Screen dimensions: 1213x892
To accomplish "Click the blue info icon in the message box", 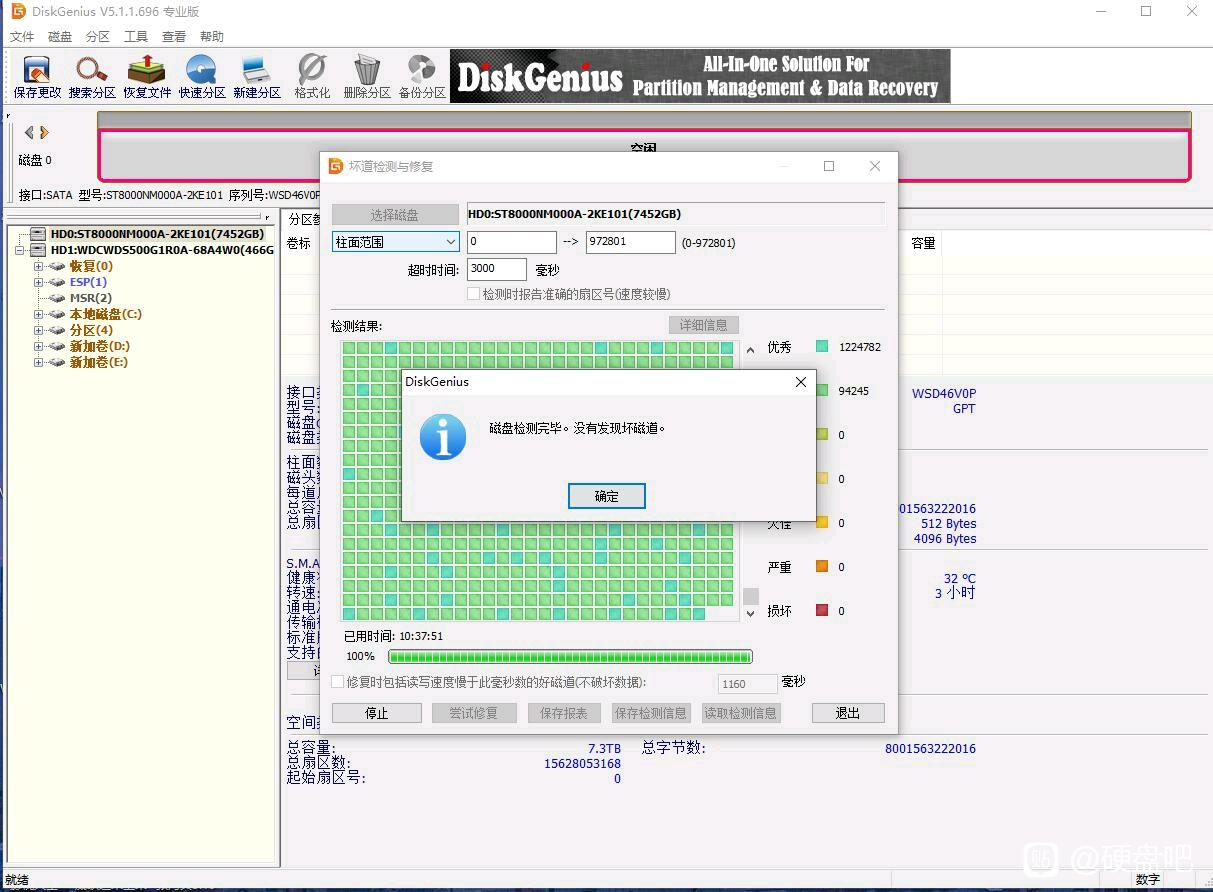I will click(443, 437).
